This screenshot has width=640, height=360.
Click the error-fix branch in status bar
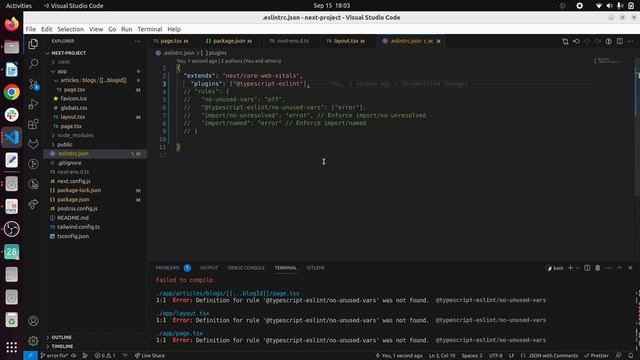pos(54,356)
